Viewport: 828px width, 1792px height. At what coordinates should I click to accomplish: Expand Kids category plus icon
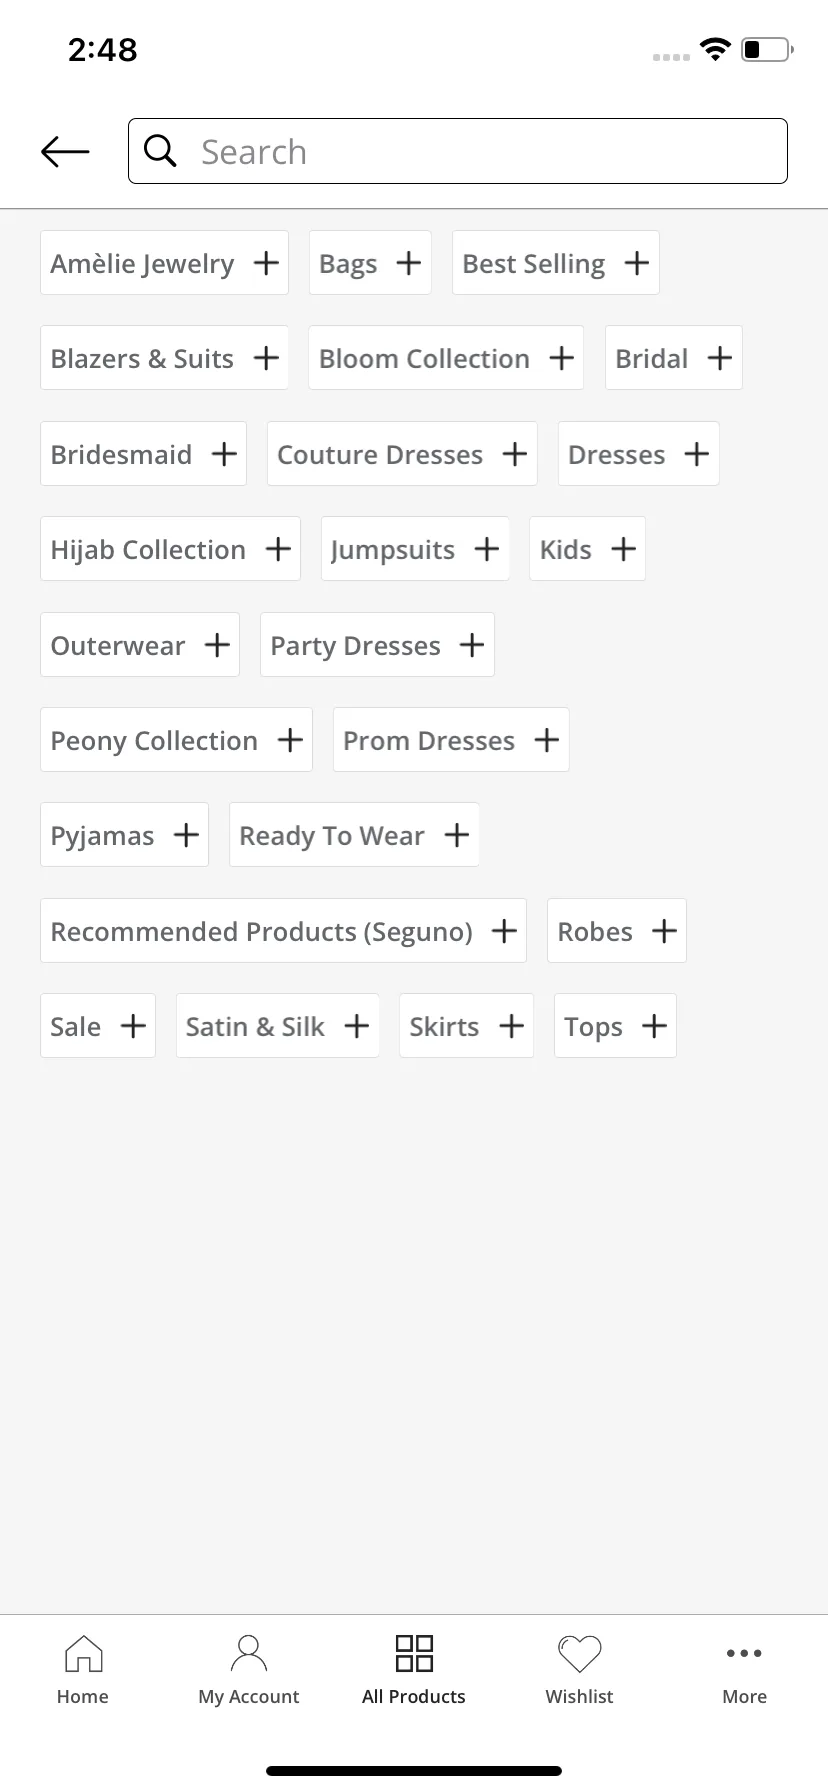623,549
